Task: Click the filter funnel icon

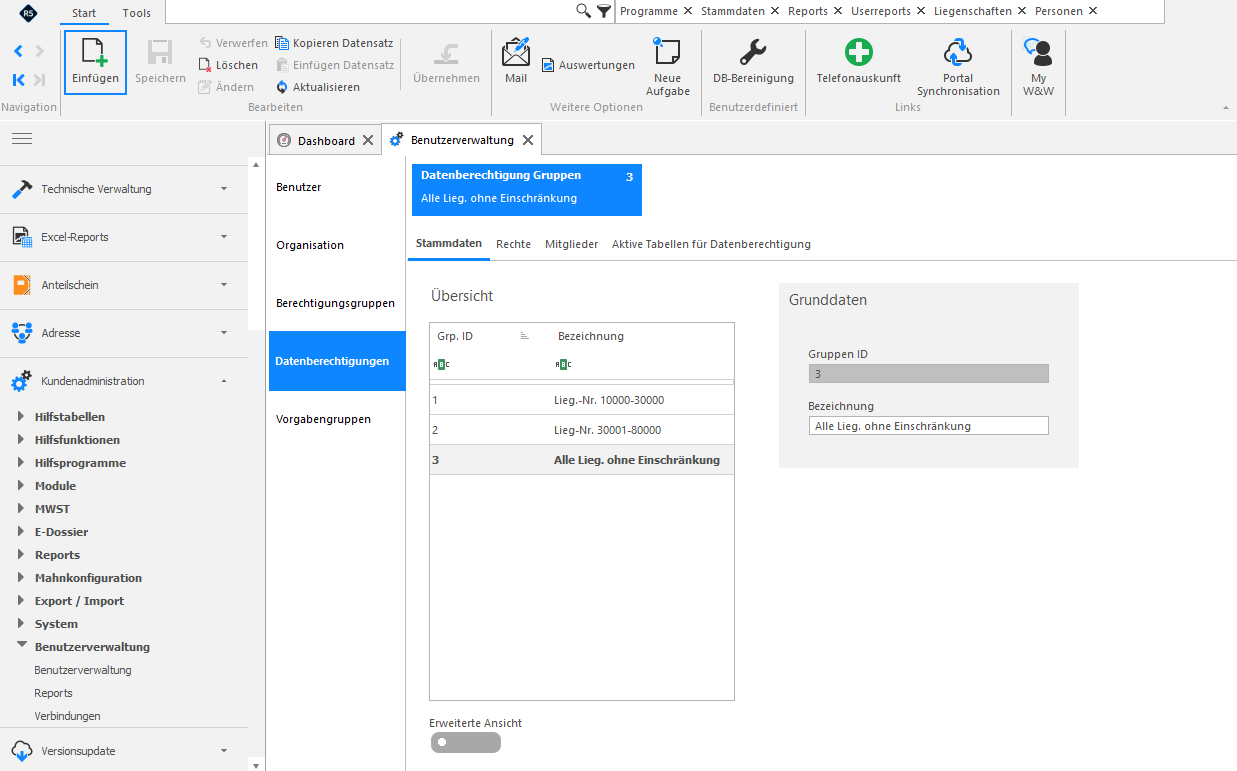Action: coord(604,11)
